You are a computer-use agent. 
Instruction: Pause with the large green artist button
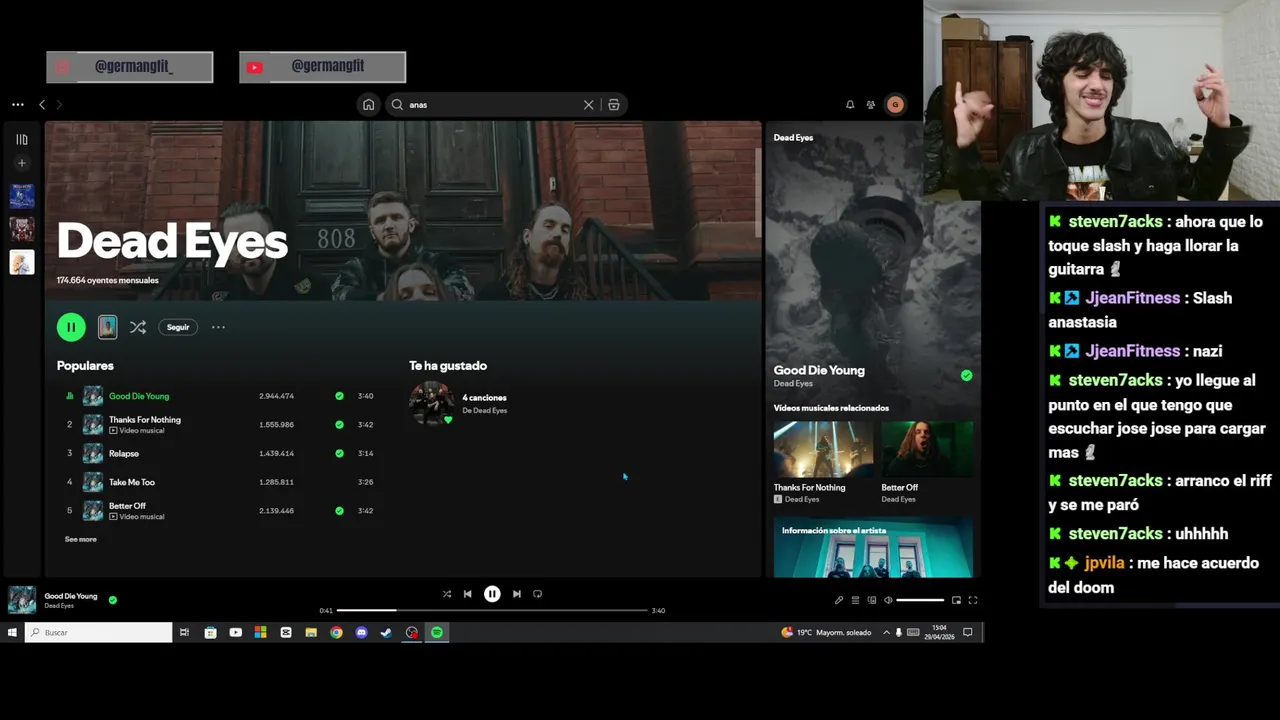tap(71, 327)
